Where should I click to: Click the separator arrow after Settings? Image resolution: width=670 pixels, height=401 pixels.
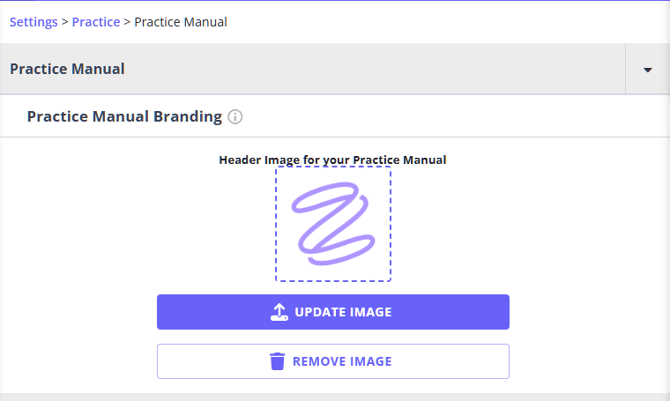pyautogui.click(x=65, y=21)
